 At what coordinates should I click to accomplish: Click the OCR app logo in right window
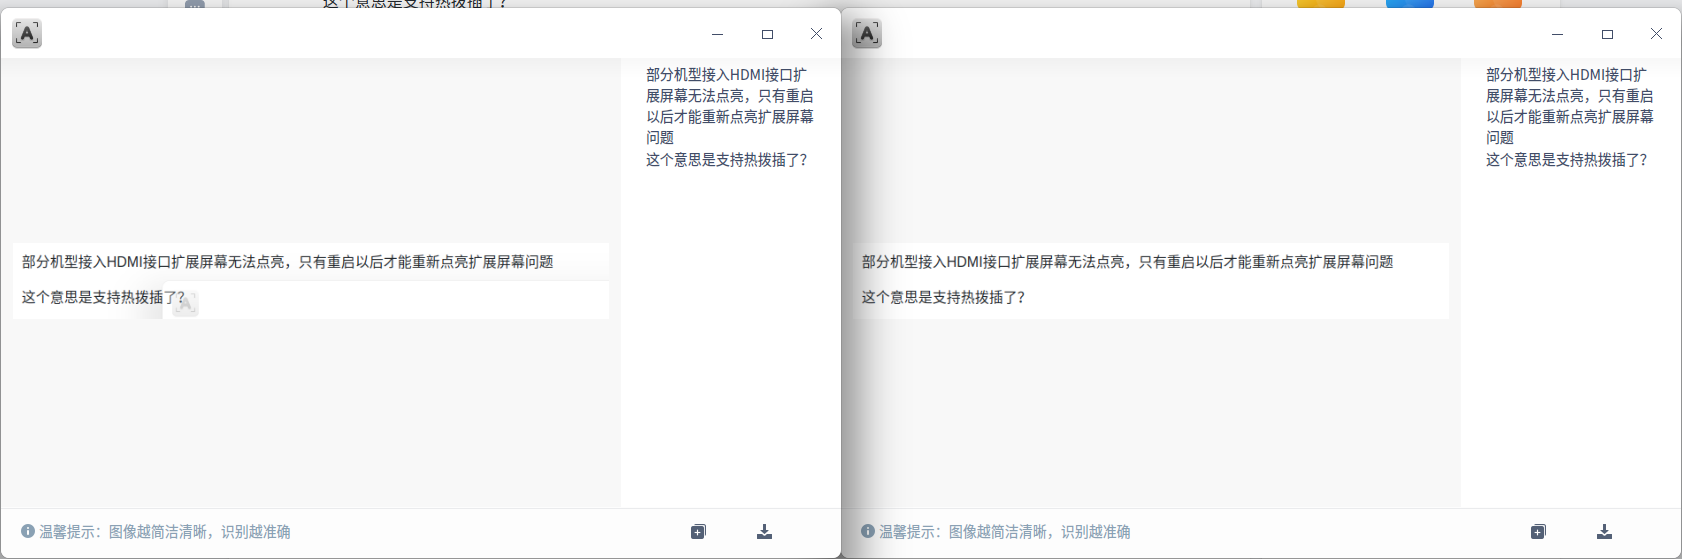(867, 34)
